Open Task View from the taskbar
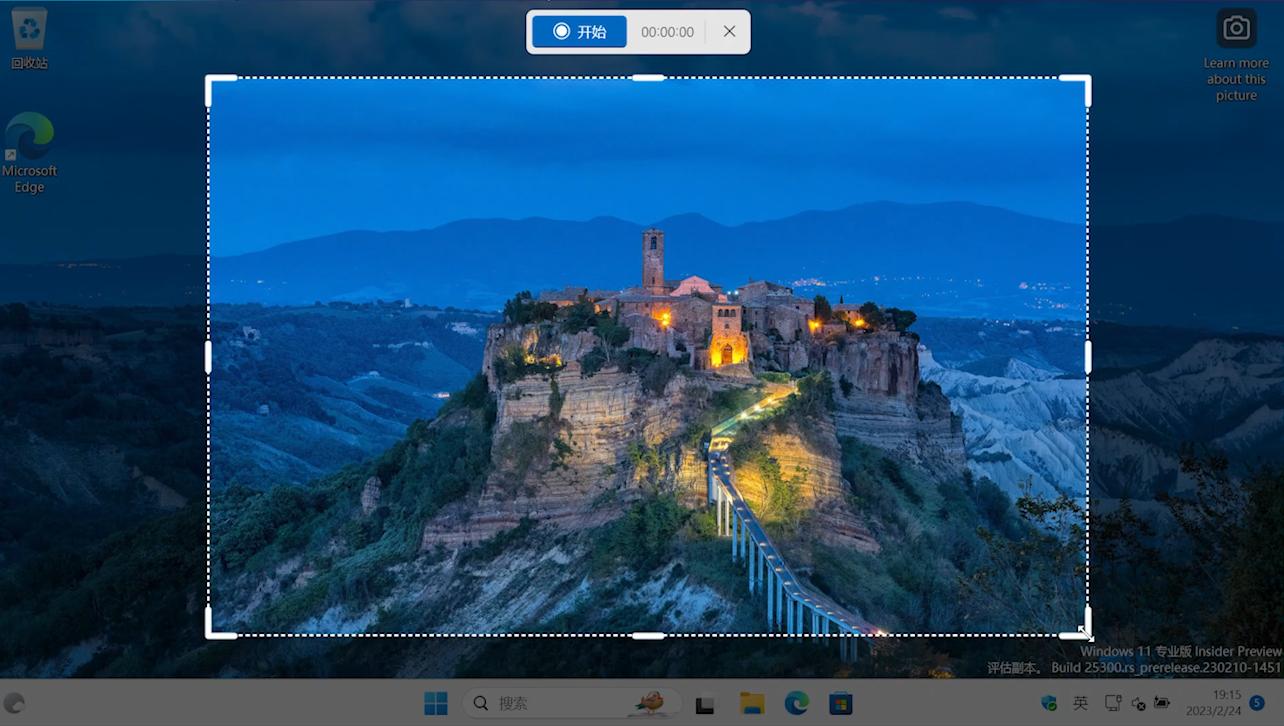 click(705, 704)
